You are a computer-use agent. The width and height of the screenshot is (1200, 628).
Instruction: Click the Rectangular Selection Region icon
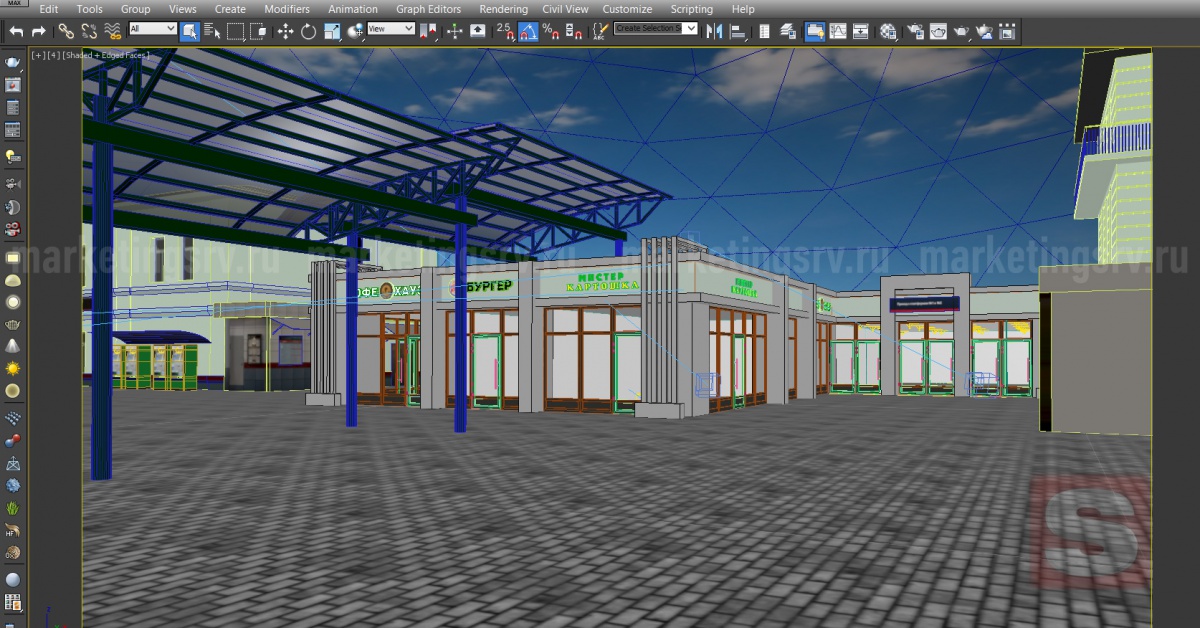(235, 31)
